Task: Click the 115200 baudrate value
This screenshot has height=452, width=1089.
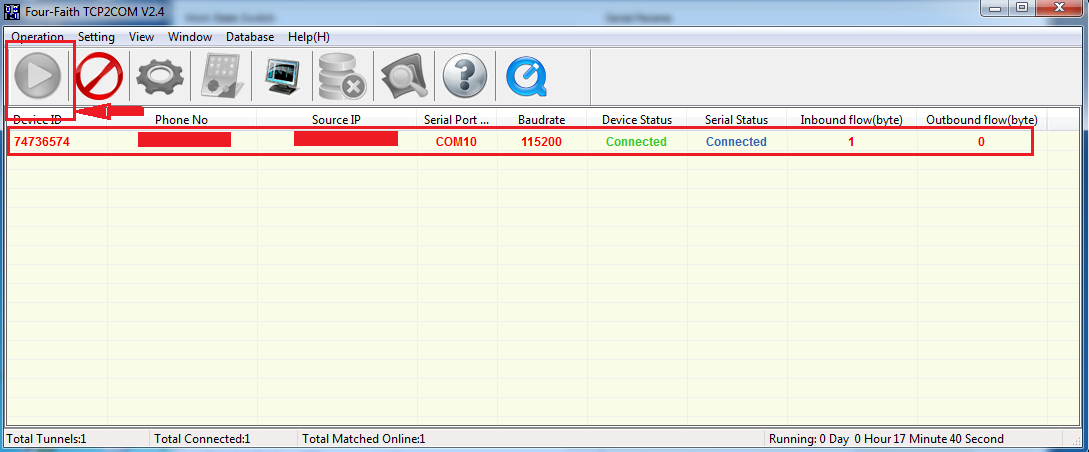Action: (x=542, y=142)
